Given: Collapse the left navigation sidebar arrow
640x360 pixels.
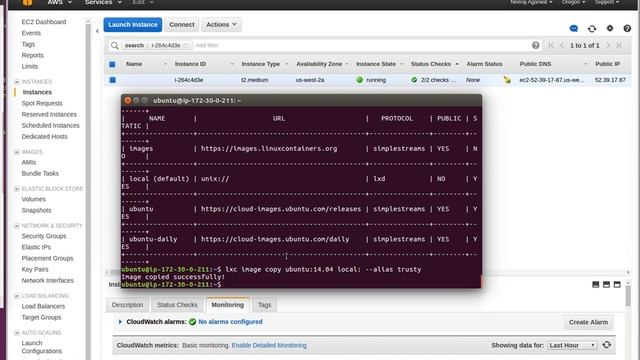Looking at the screenshot, I should (97, 31).
